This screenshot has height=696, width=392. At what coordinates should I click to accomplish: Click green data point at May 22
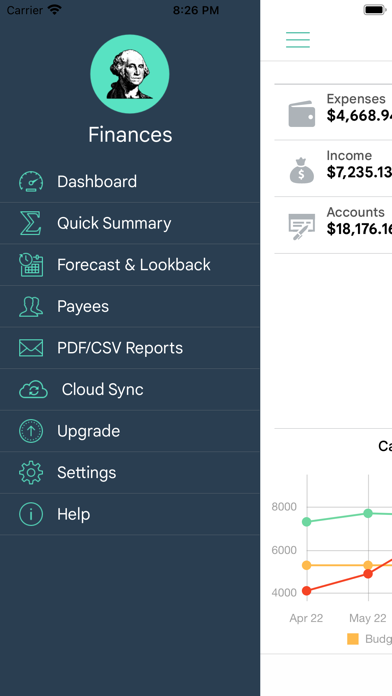(368, 513)
